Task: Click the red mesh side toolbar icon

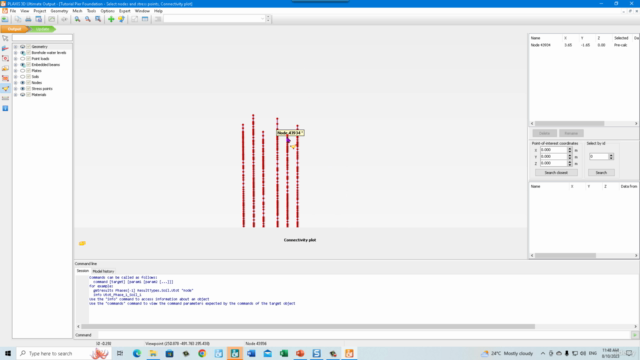Action: 5,78
